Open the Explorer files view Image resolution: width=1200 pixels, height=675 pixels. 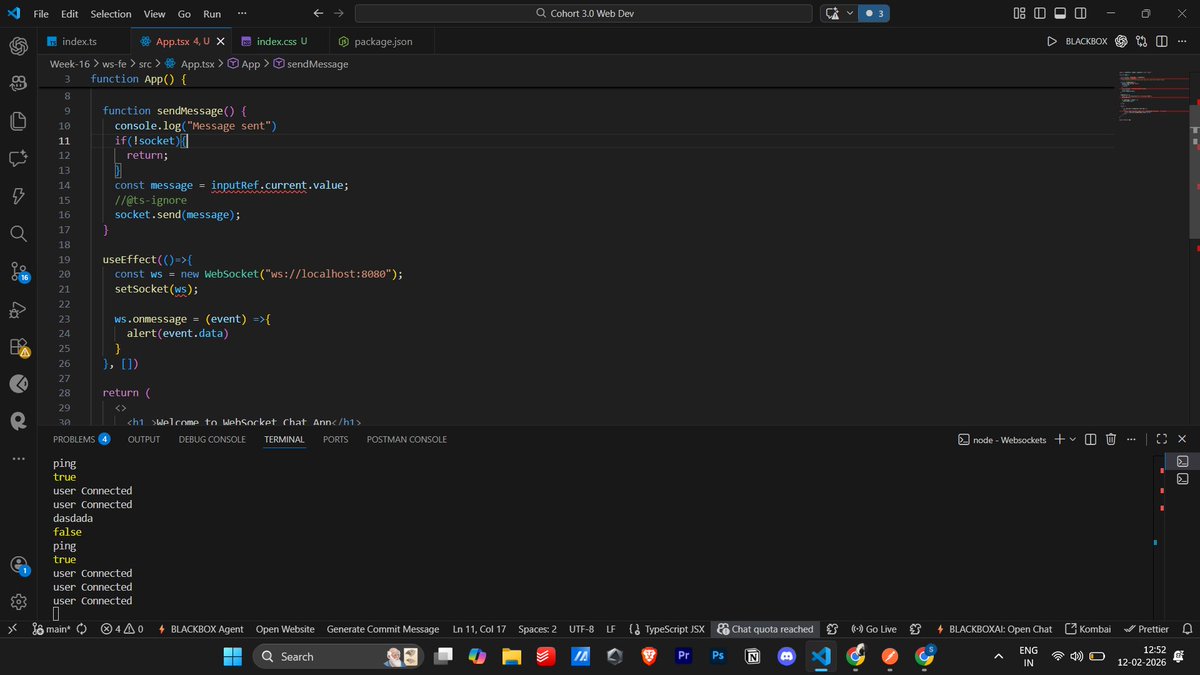[x=18, y=121]
